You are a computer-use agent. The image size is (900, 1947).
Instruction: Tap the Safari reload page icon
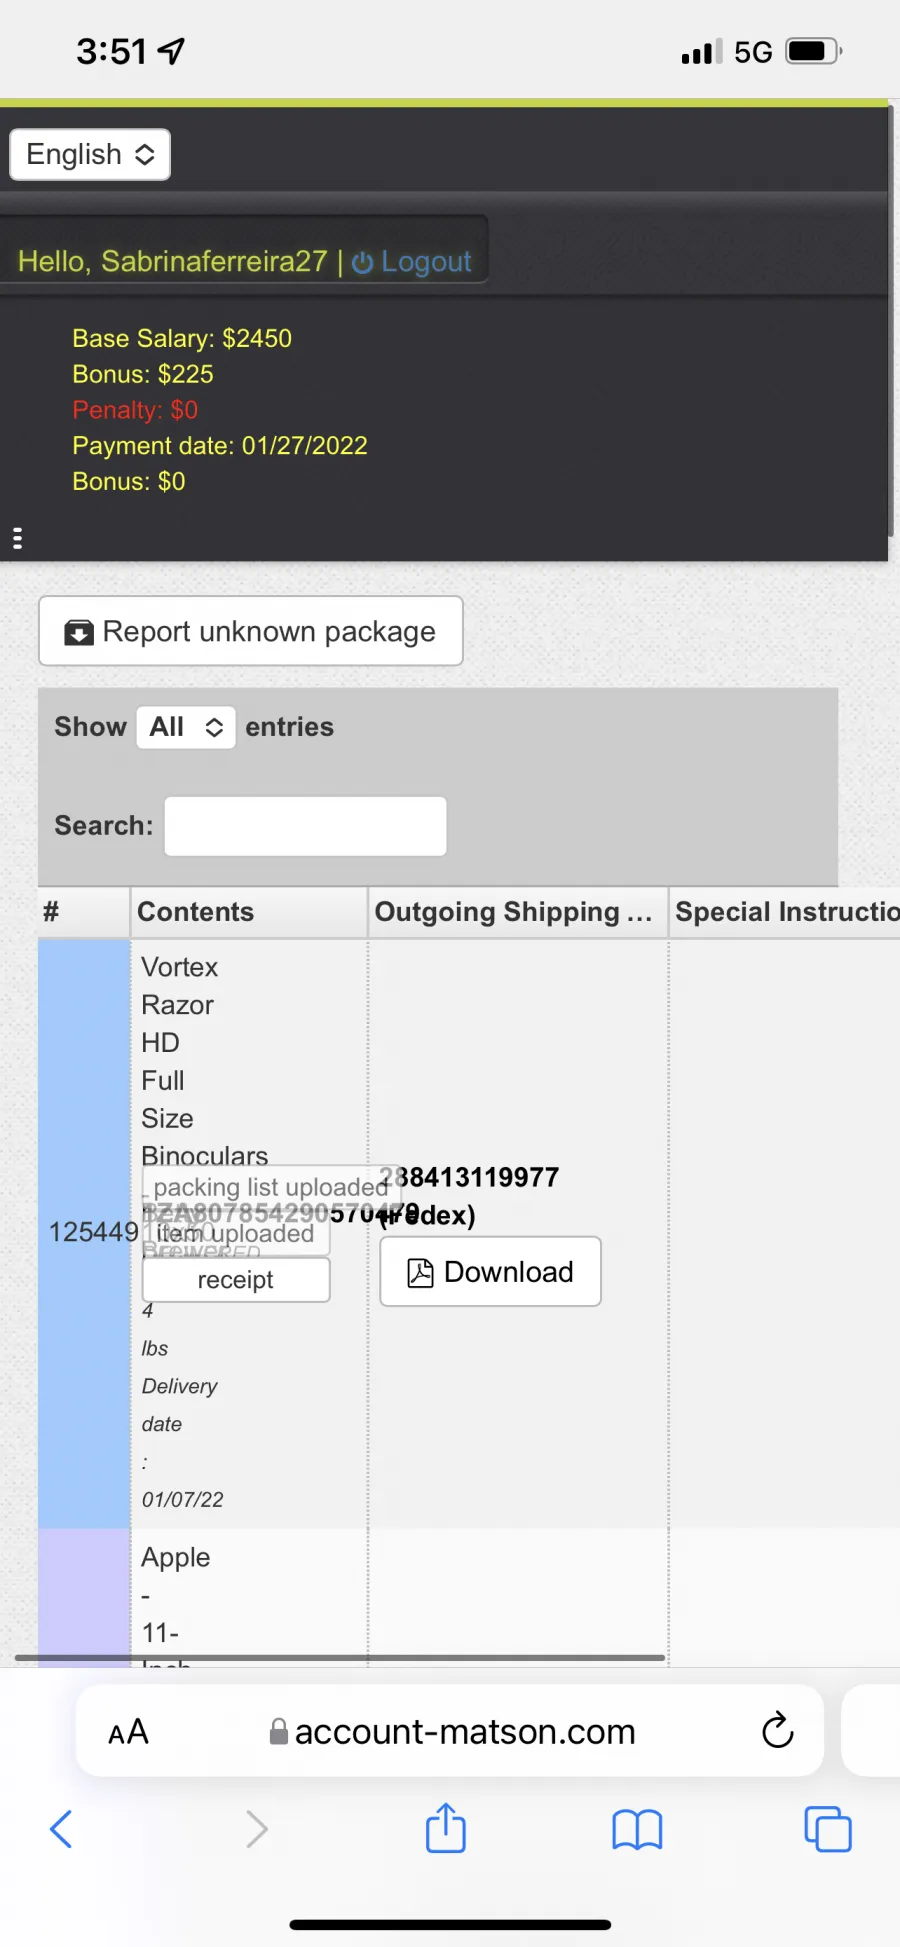pyautogui.click(x=777, y=1730)
